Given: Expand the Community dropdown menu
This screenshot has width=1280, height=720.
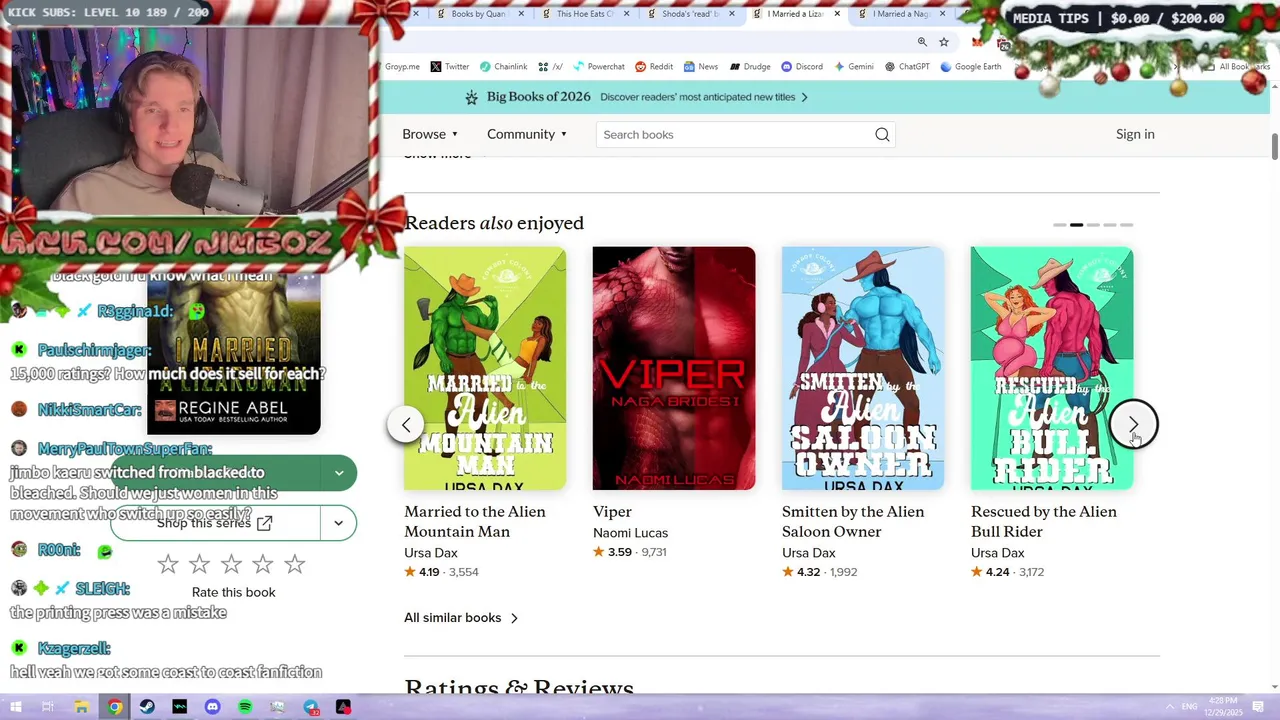Looking at the screenshot, I should (527, 134).
